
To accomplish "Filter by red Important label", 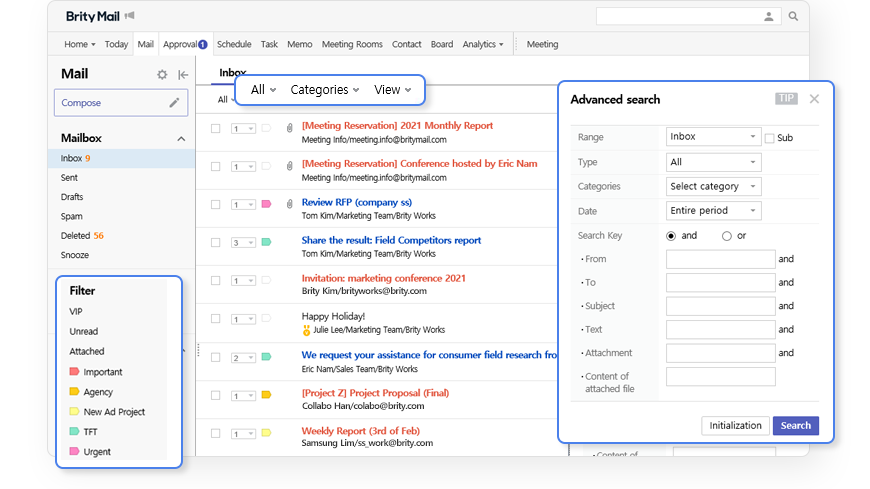I will point(74,371).
